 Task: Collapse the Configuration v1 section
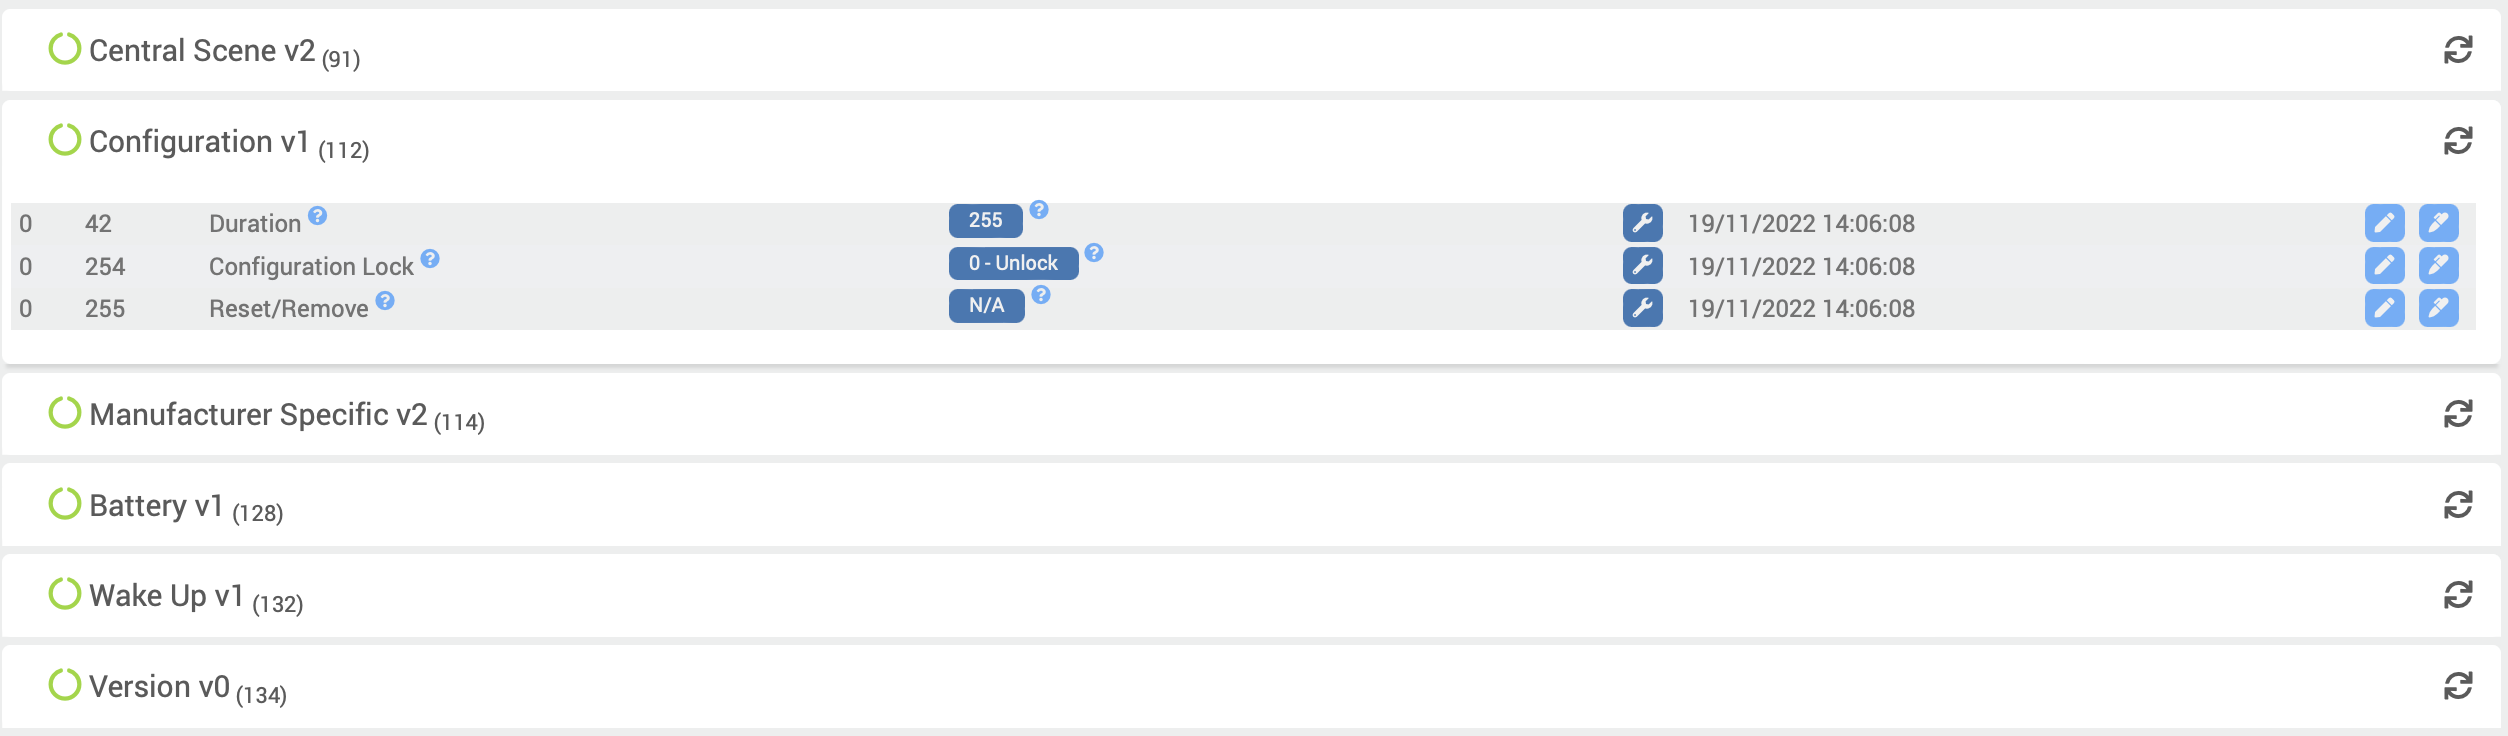pyautogui.click(x=198, y=142)
